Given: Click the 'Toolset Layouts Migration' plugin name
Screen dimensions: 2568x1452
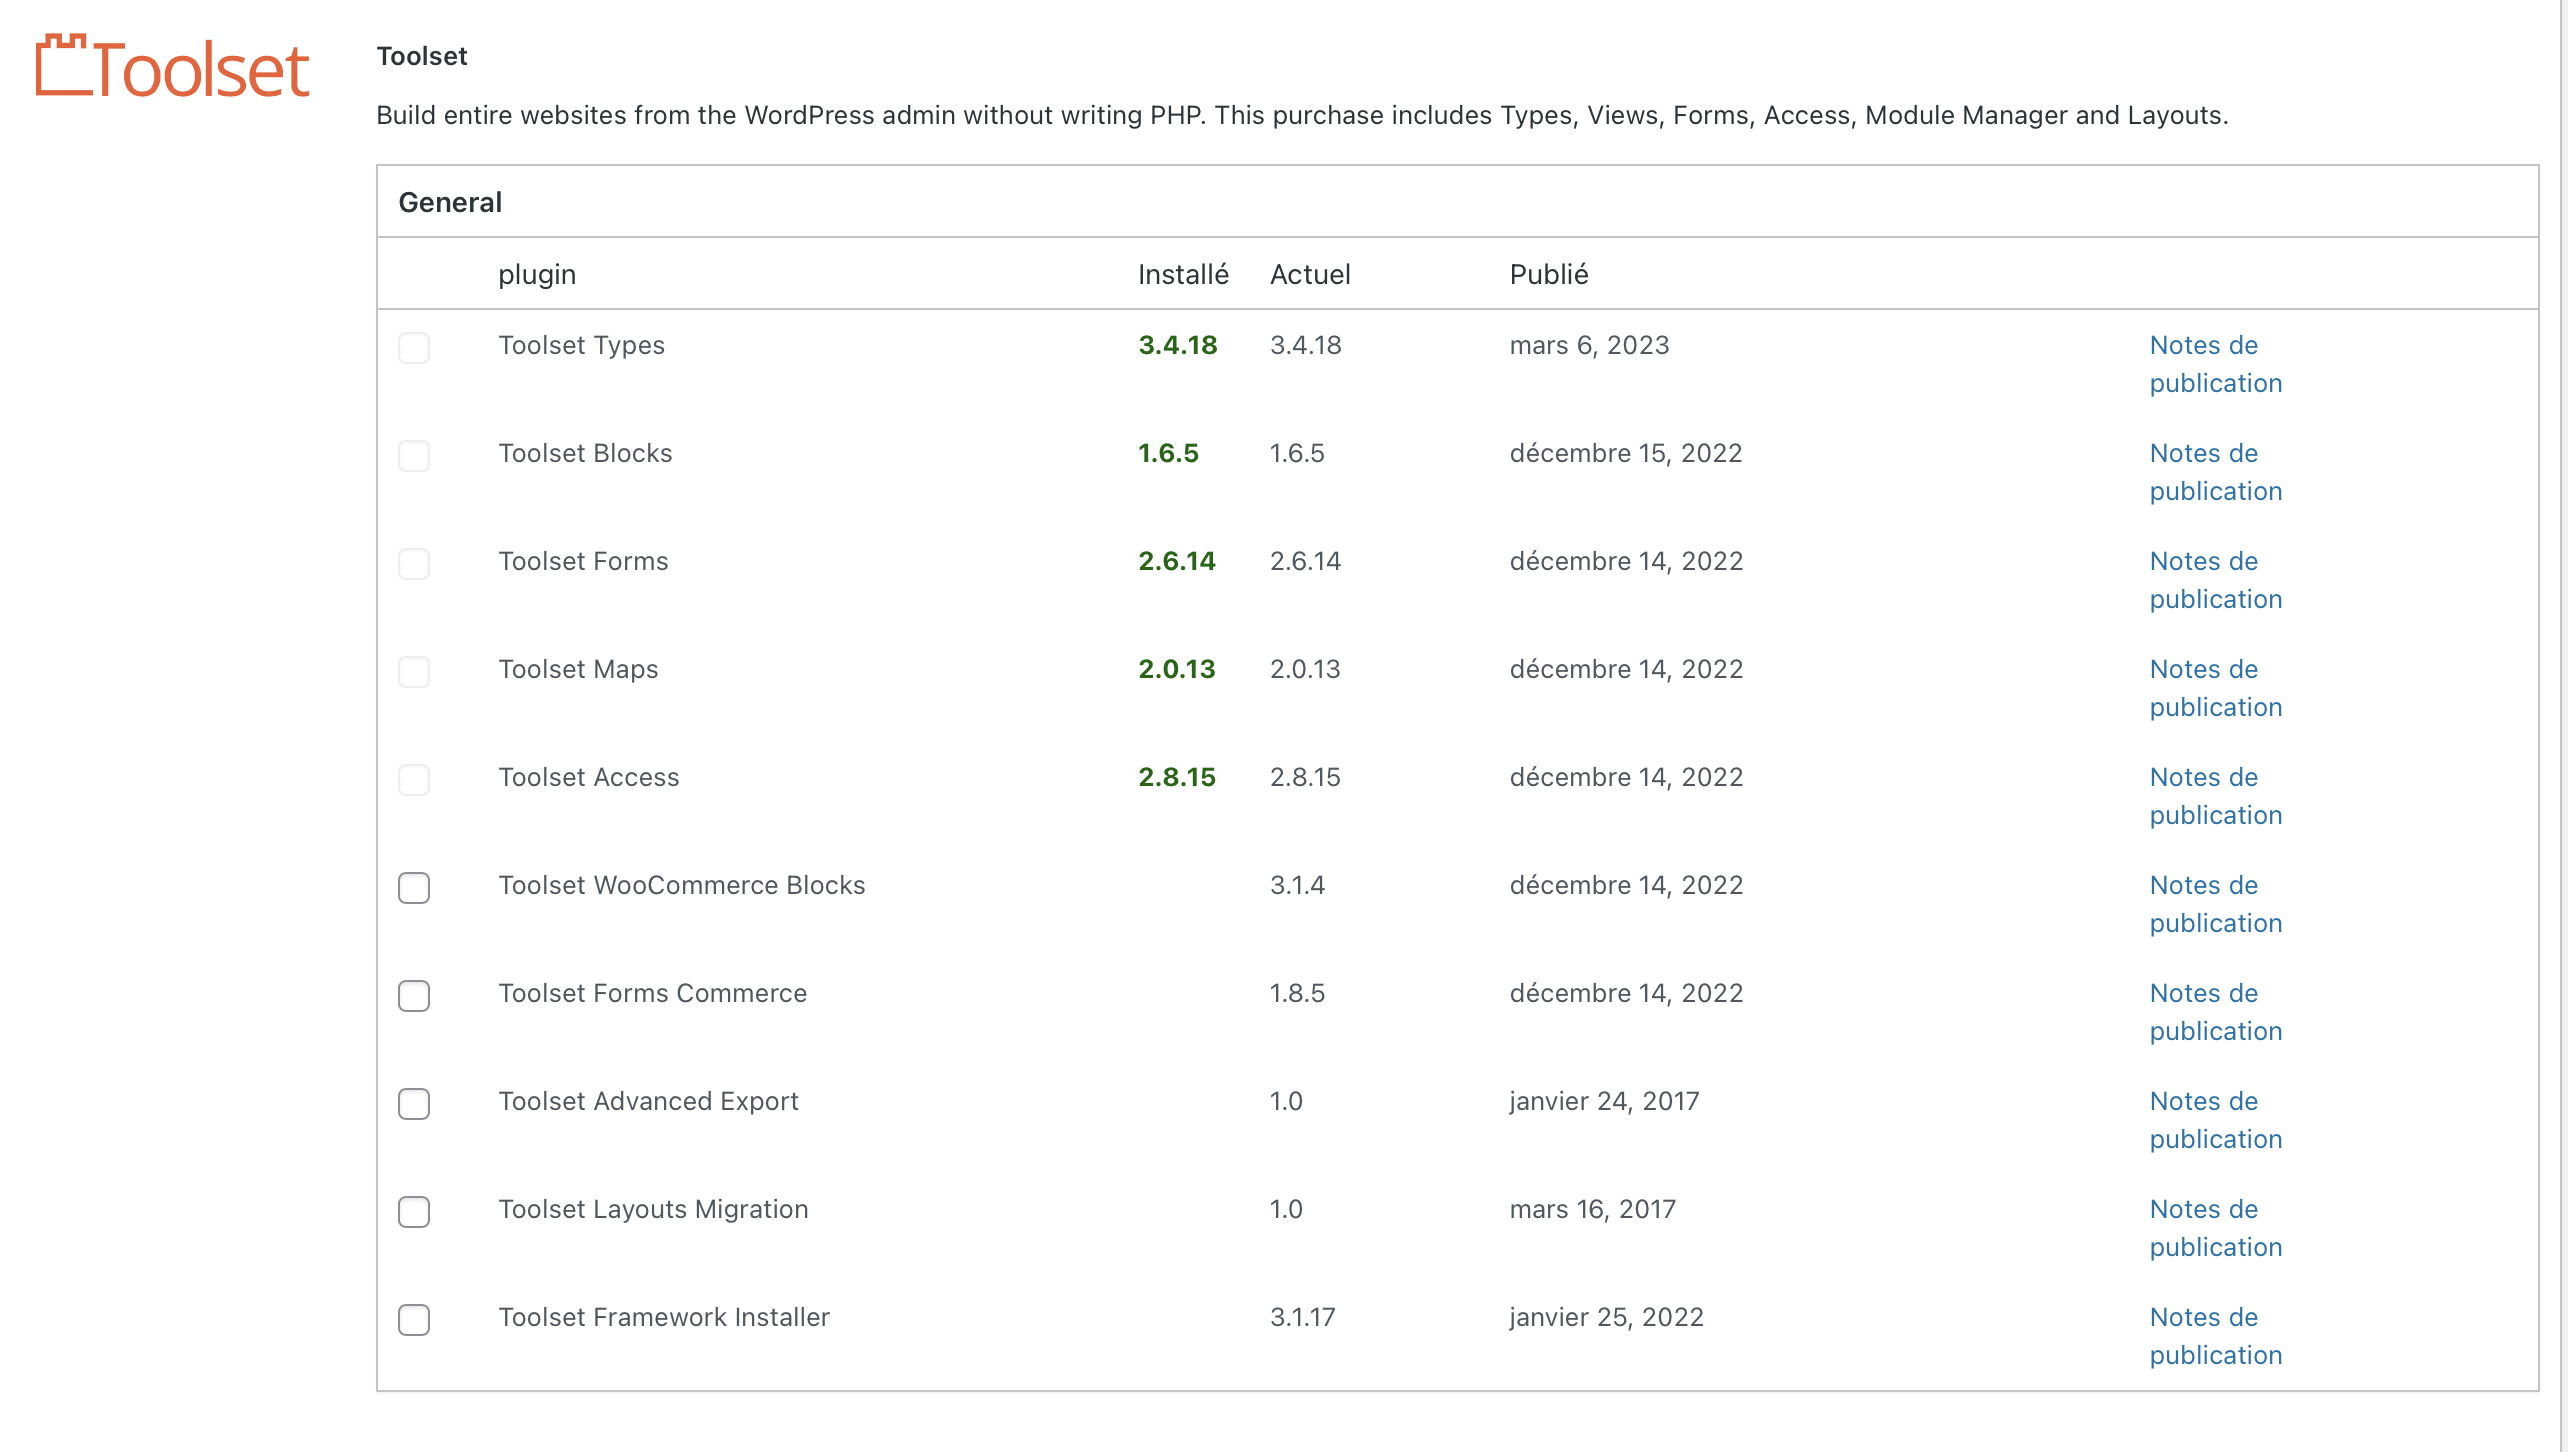Looking at the screenshot, I should (653, 1209).
